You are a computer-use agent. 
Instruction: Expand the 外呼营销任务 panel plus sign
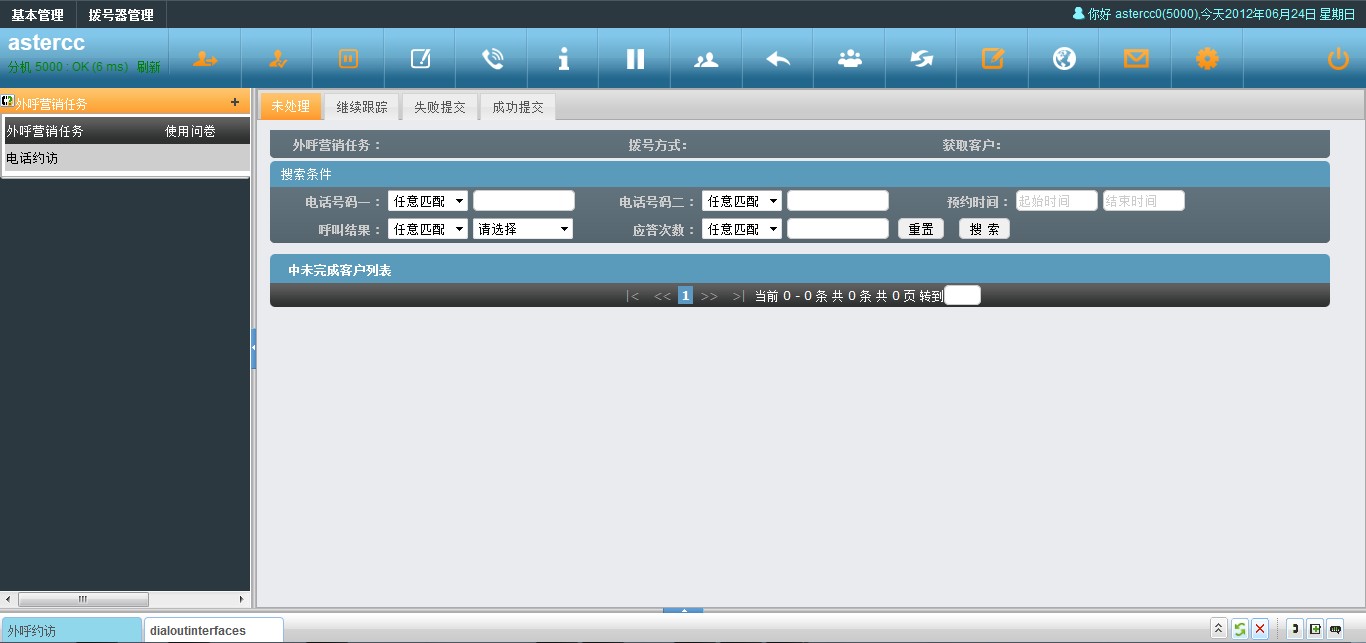click(235, 102)
